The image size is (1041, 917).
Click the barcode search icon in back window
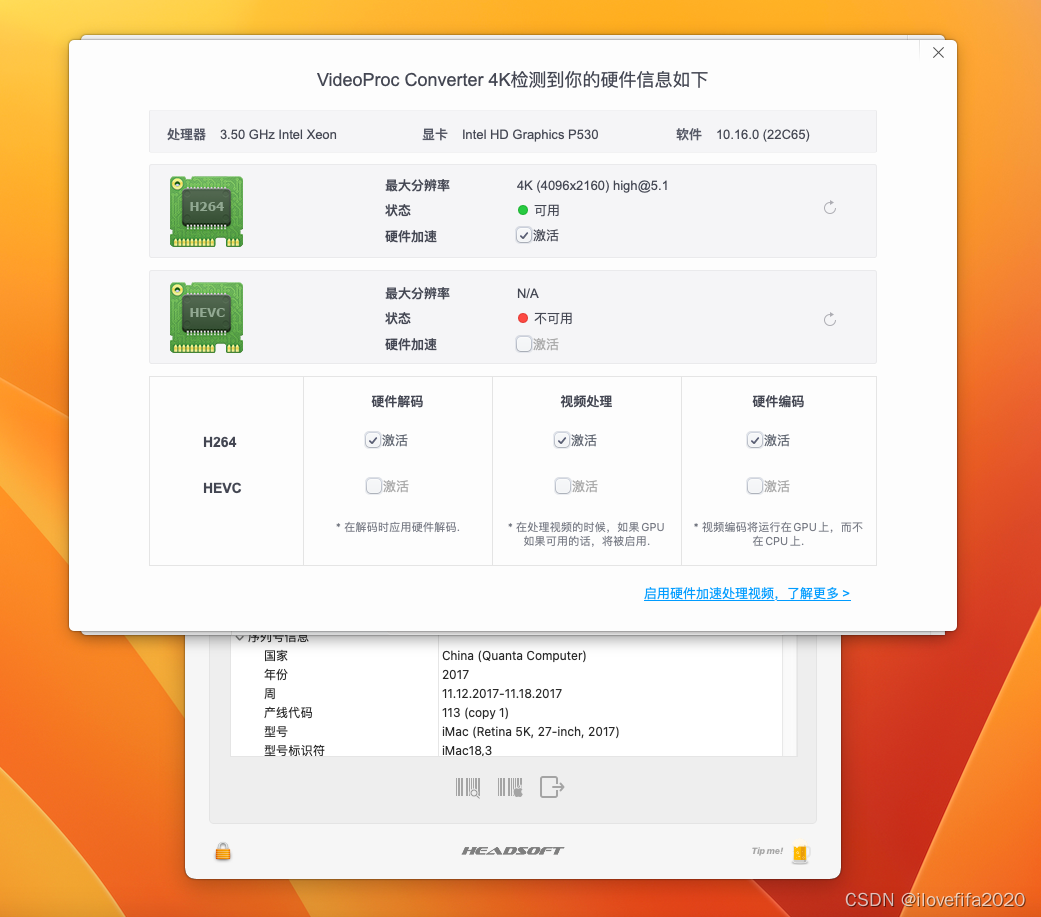tap(468, 788)
